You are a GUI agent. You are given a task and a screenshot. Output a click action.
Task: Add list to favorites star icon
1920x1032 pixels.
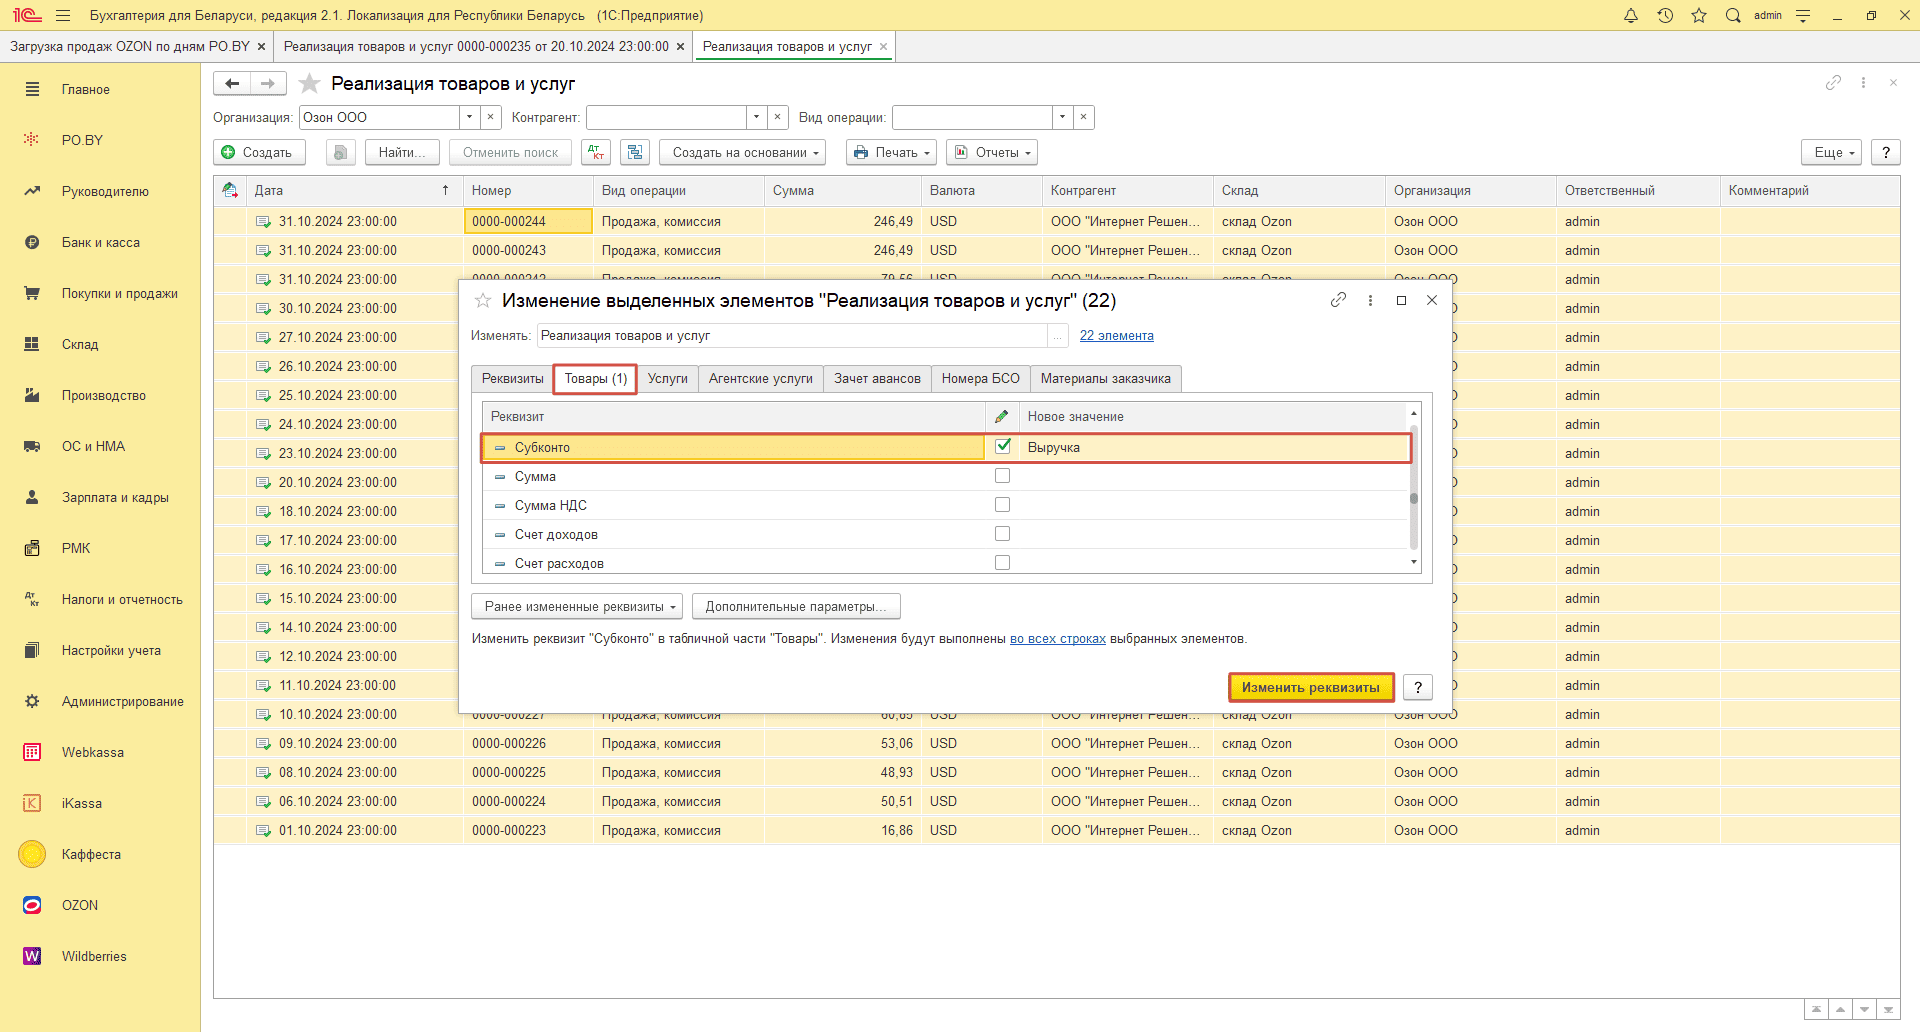click(310, 84)
